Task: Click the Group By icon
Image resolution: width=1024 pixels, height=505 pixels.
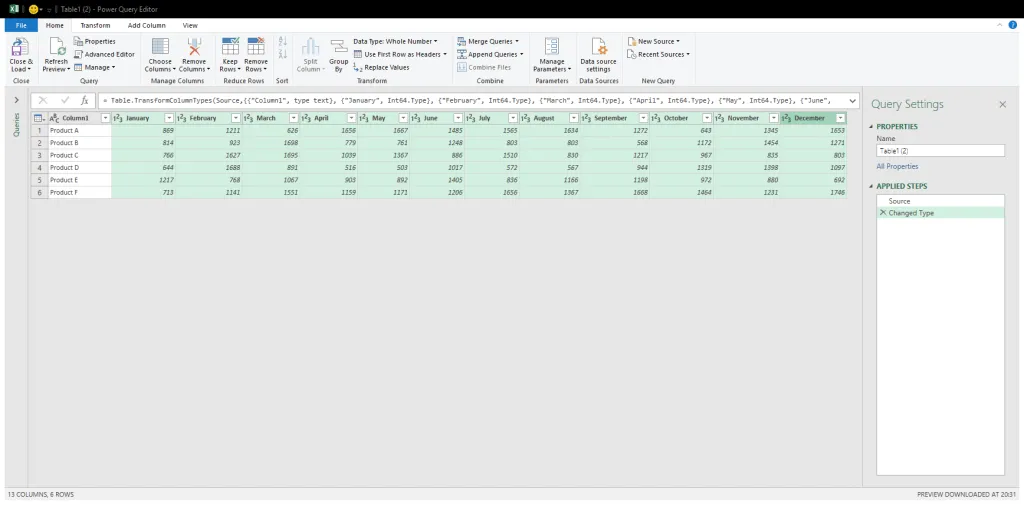Action: tap(338, 46)
